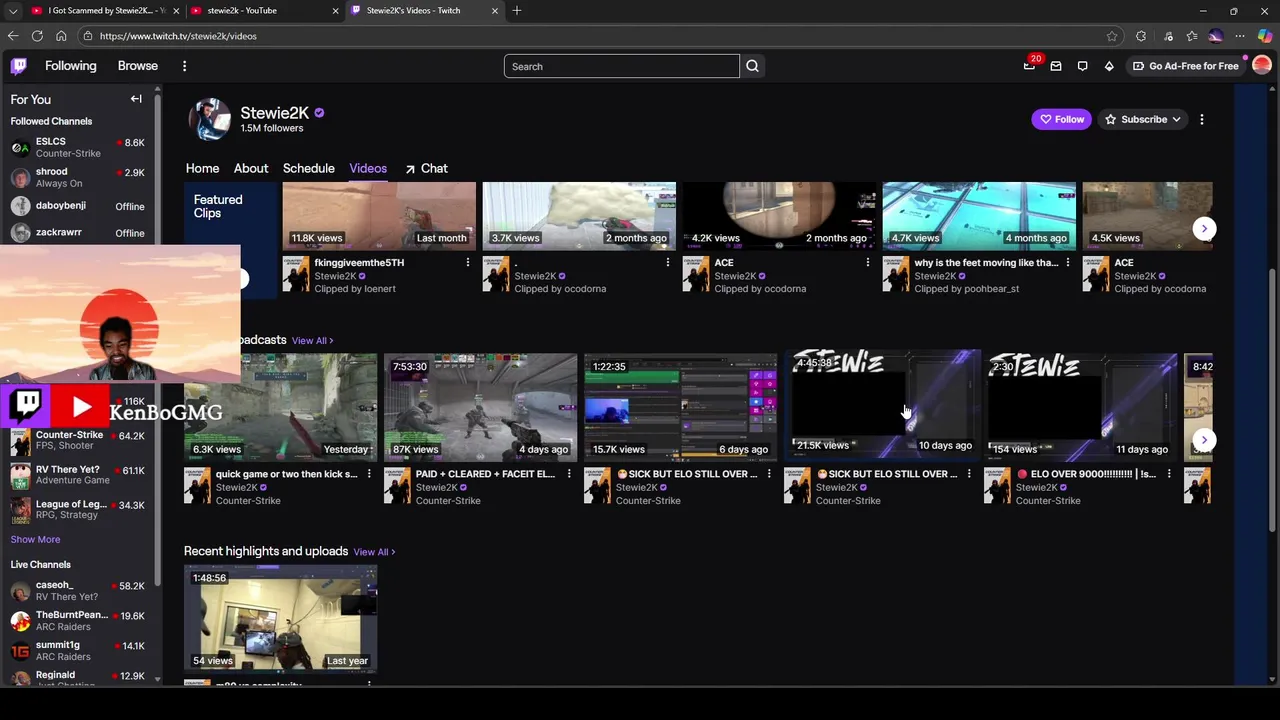
Task: Open the channel Chat link
Action: coord(427,169)
